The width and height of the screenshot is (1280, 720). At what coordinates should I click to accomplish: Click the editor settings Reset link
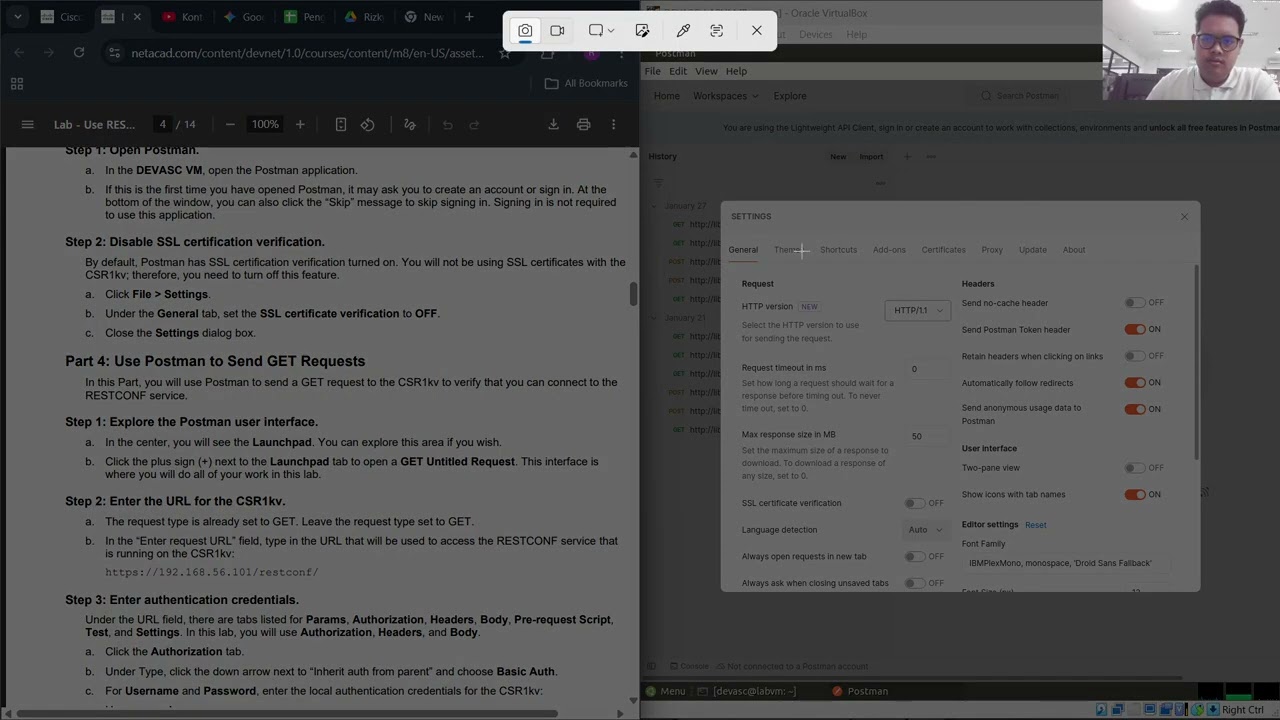click(1036, 525)
